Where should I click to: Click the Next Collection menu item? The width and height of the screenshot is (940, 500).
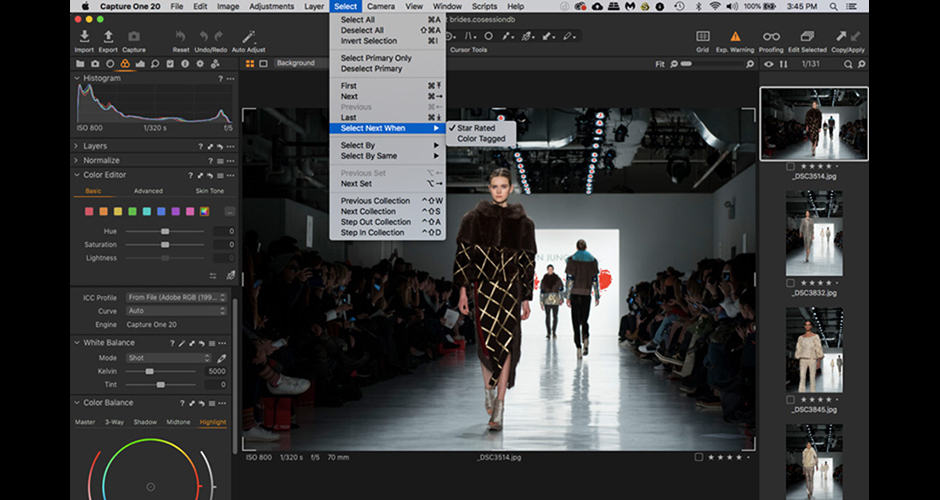point(387,211)
